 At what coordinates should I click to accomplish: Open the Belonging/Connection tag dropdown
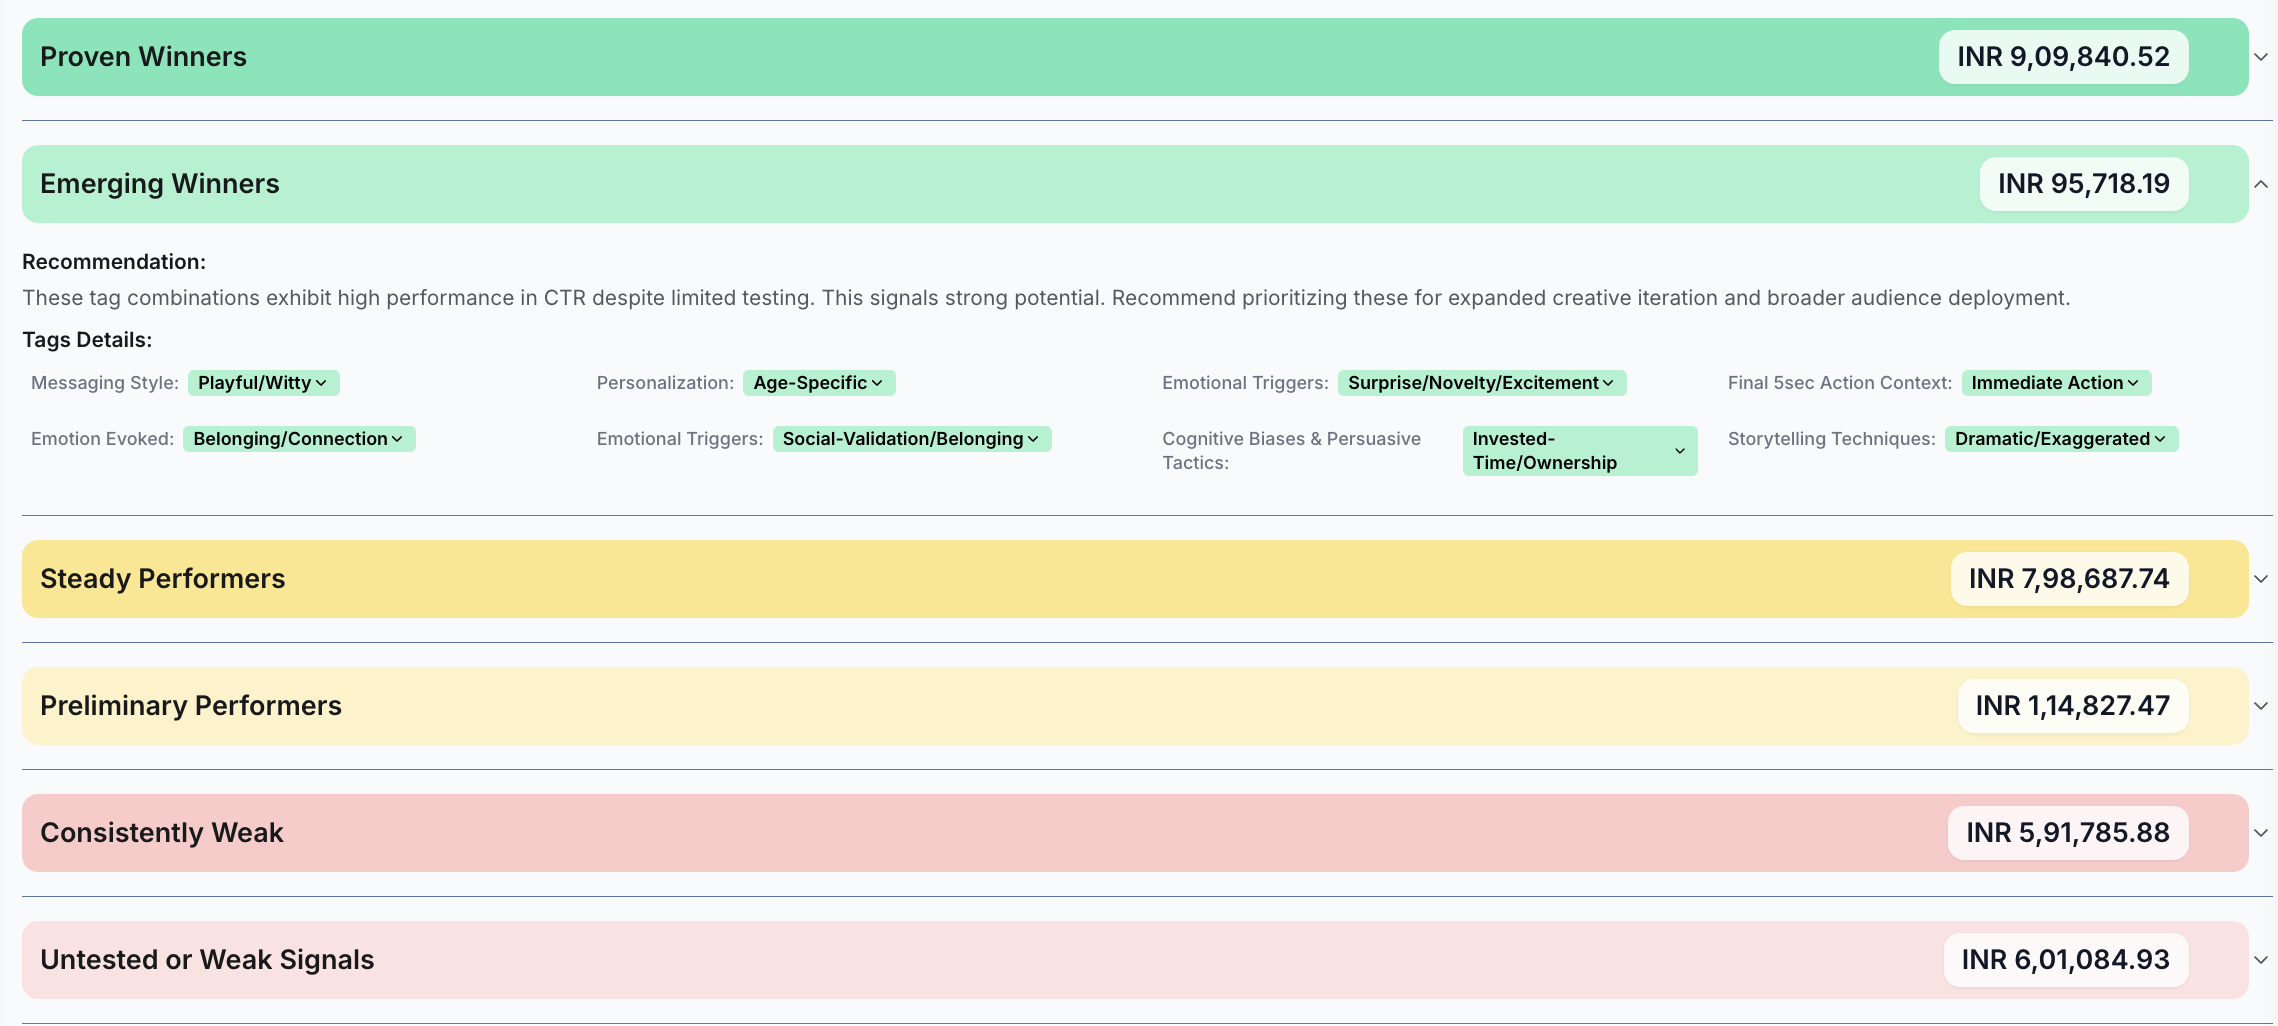[x=298, y=439]
